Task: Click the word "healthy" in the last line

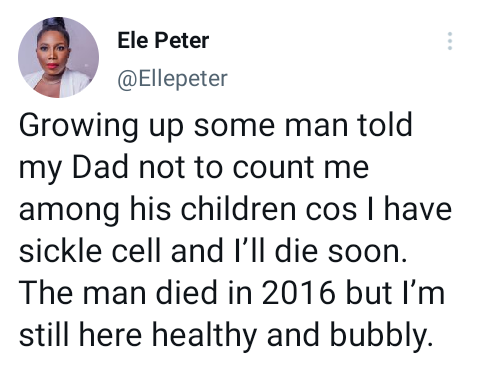Action: 204,336
